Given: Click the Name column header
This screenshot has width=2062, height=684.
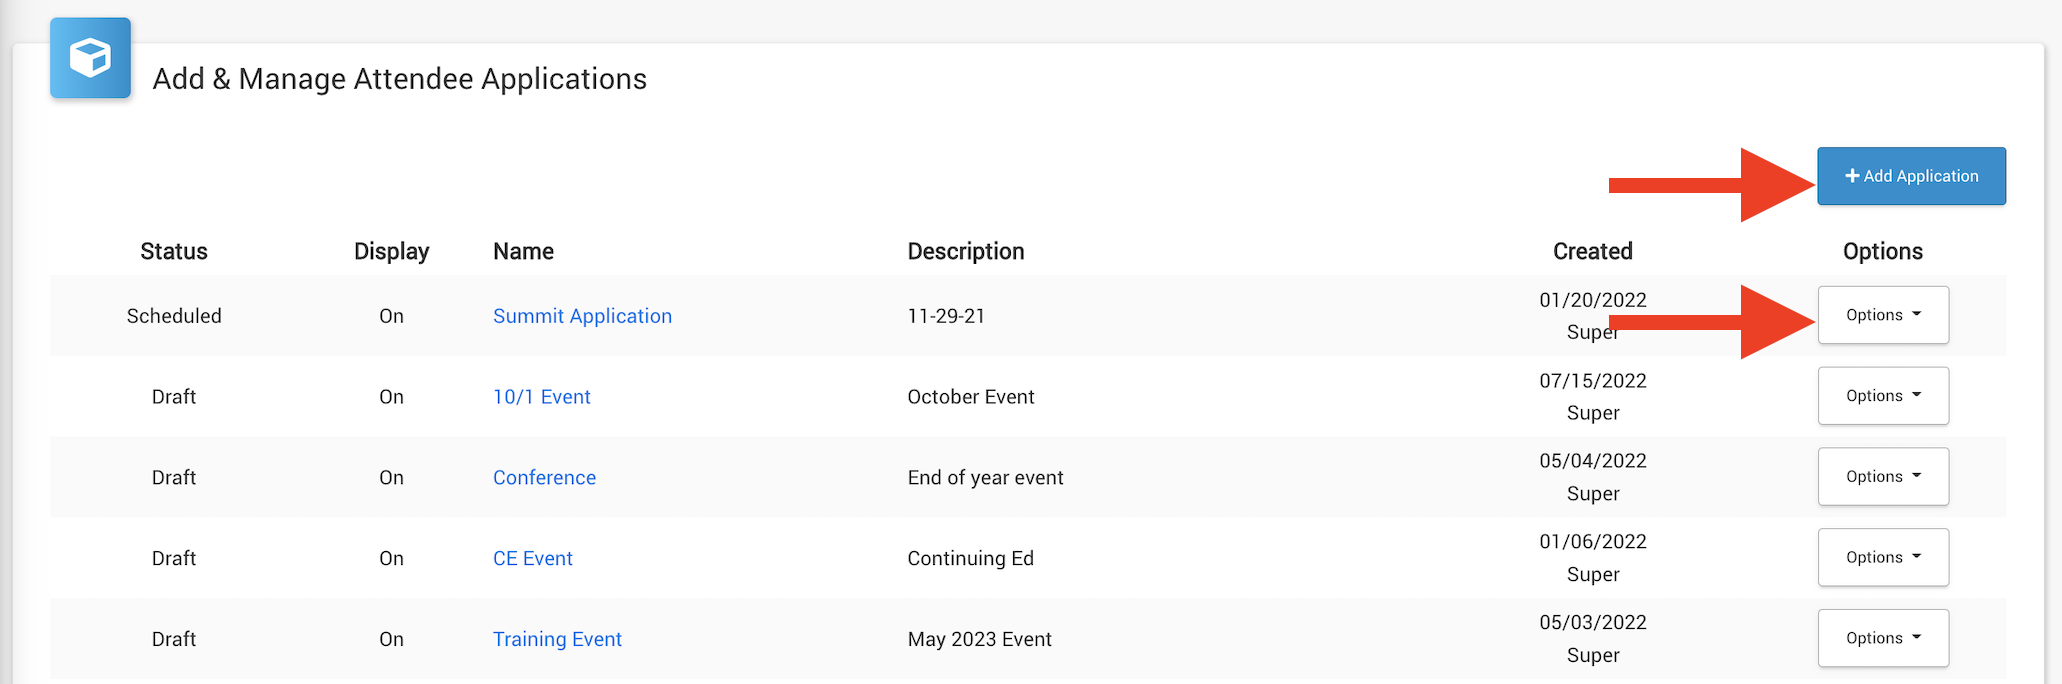Looking at the screenshot, I should 523,251.
